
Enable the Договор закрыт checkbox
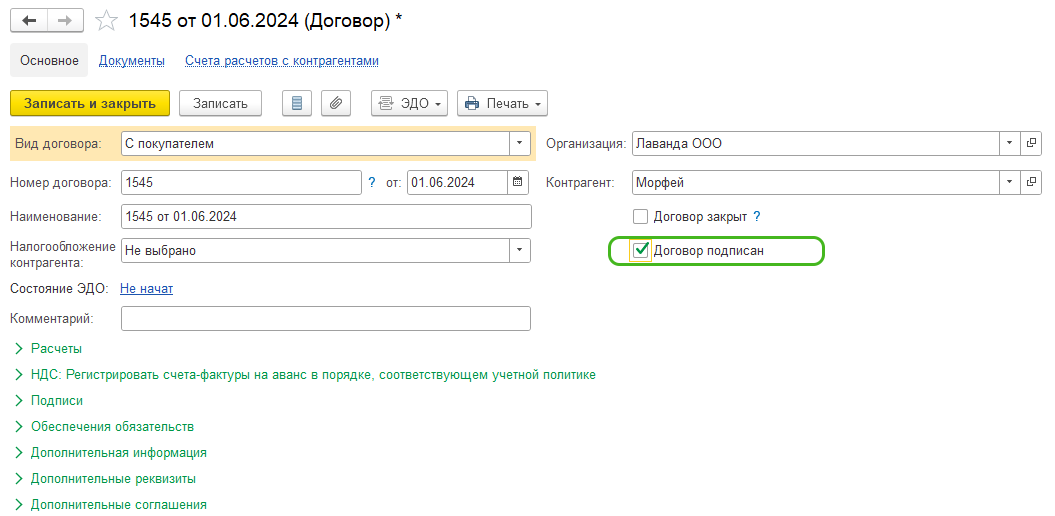pyautogui.click(x=641, y=216)
